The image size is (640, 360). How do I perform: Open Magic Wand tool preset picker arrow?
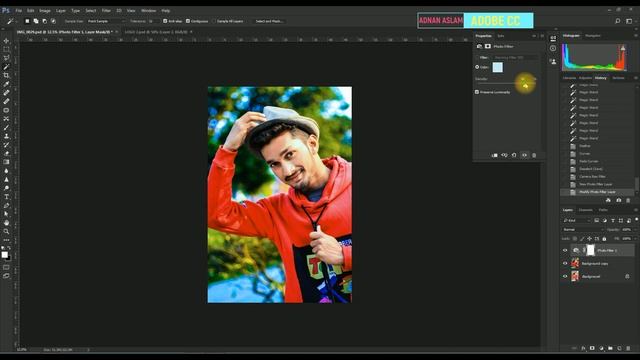pyautogui.click(x=16, y=21)
